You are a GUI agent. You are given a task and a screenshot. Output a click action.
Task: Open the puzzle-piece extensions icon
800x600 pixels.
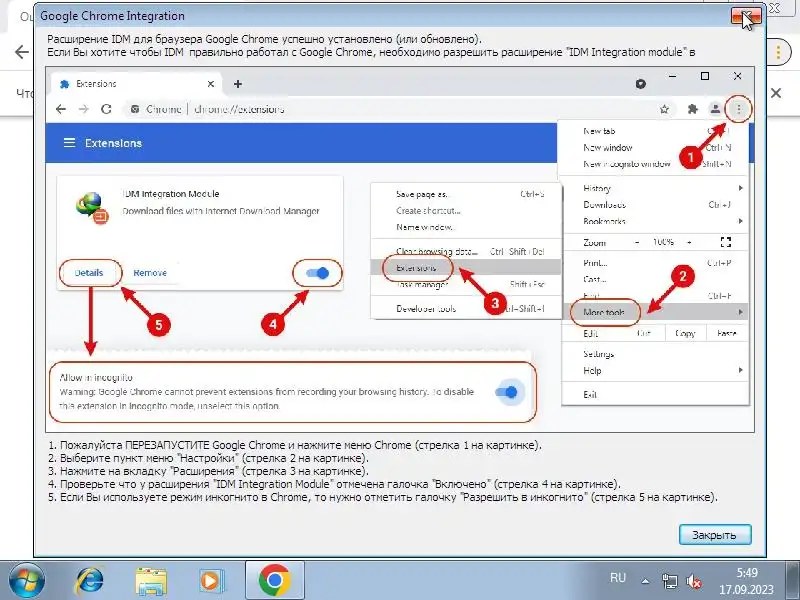pyautogui.click(x=692, y=109)
